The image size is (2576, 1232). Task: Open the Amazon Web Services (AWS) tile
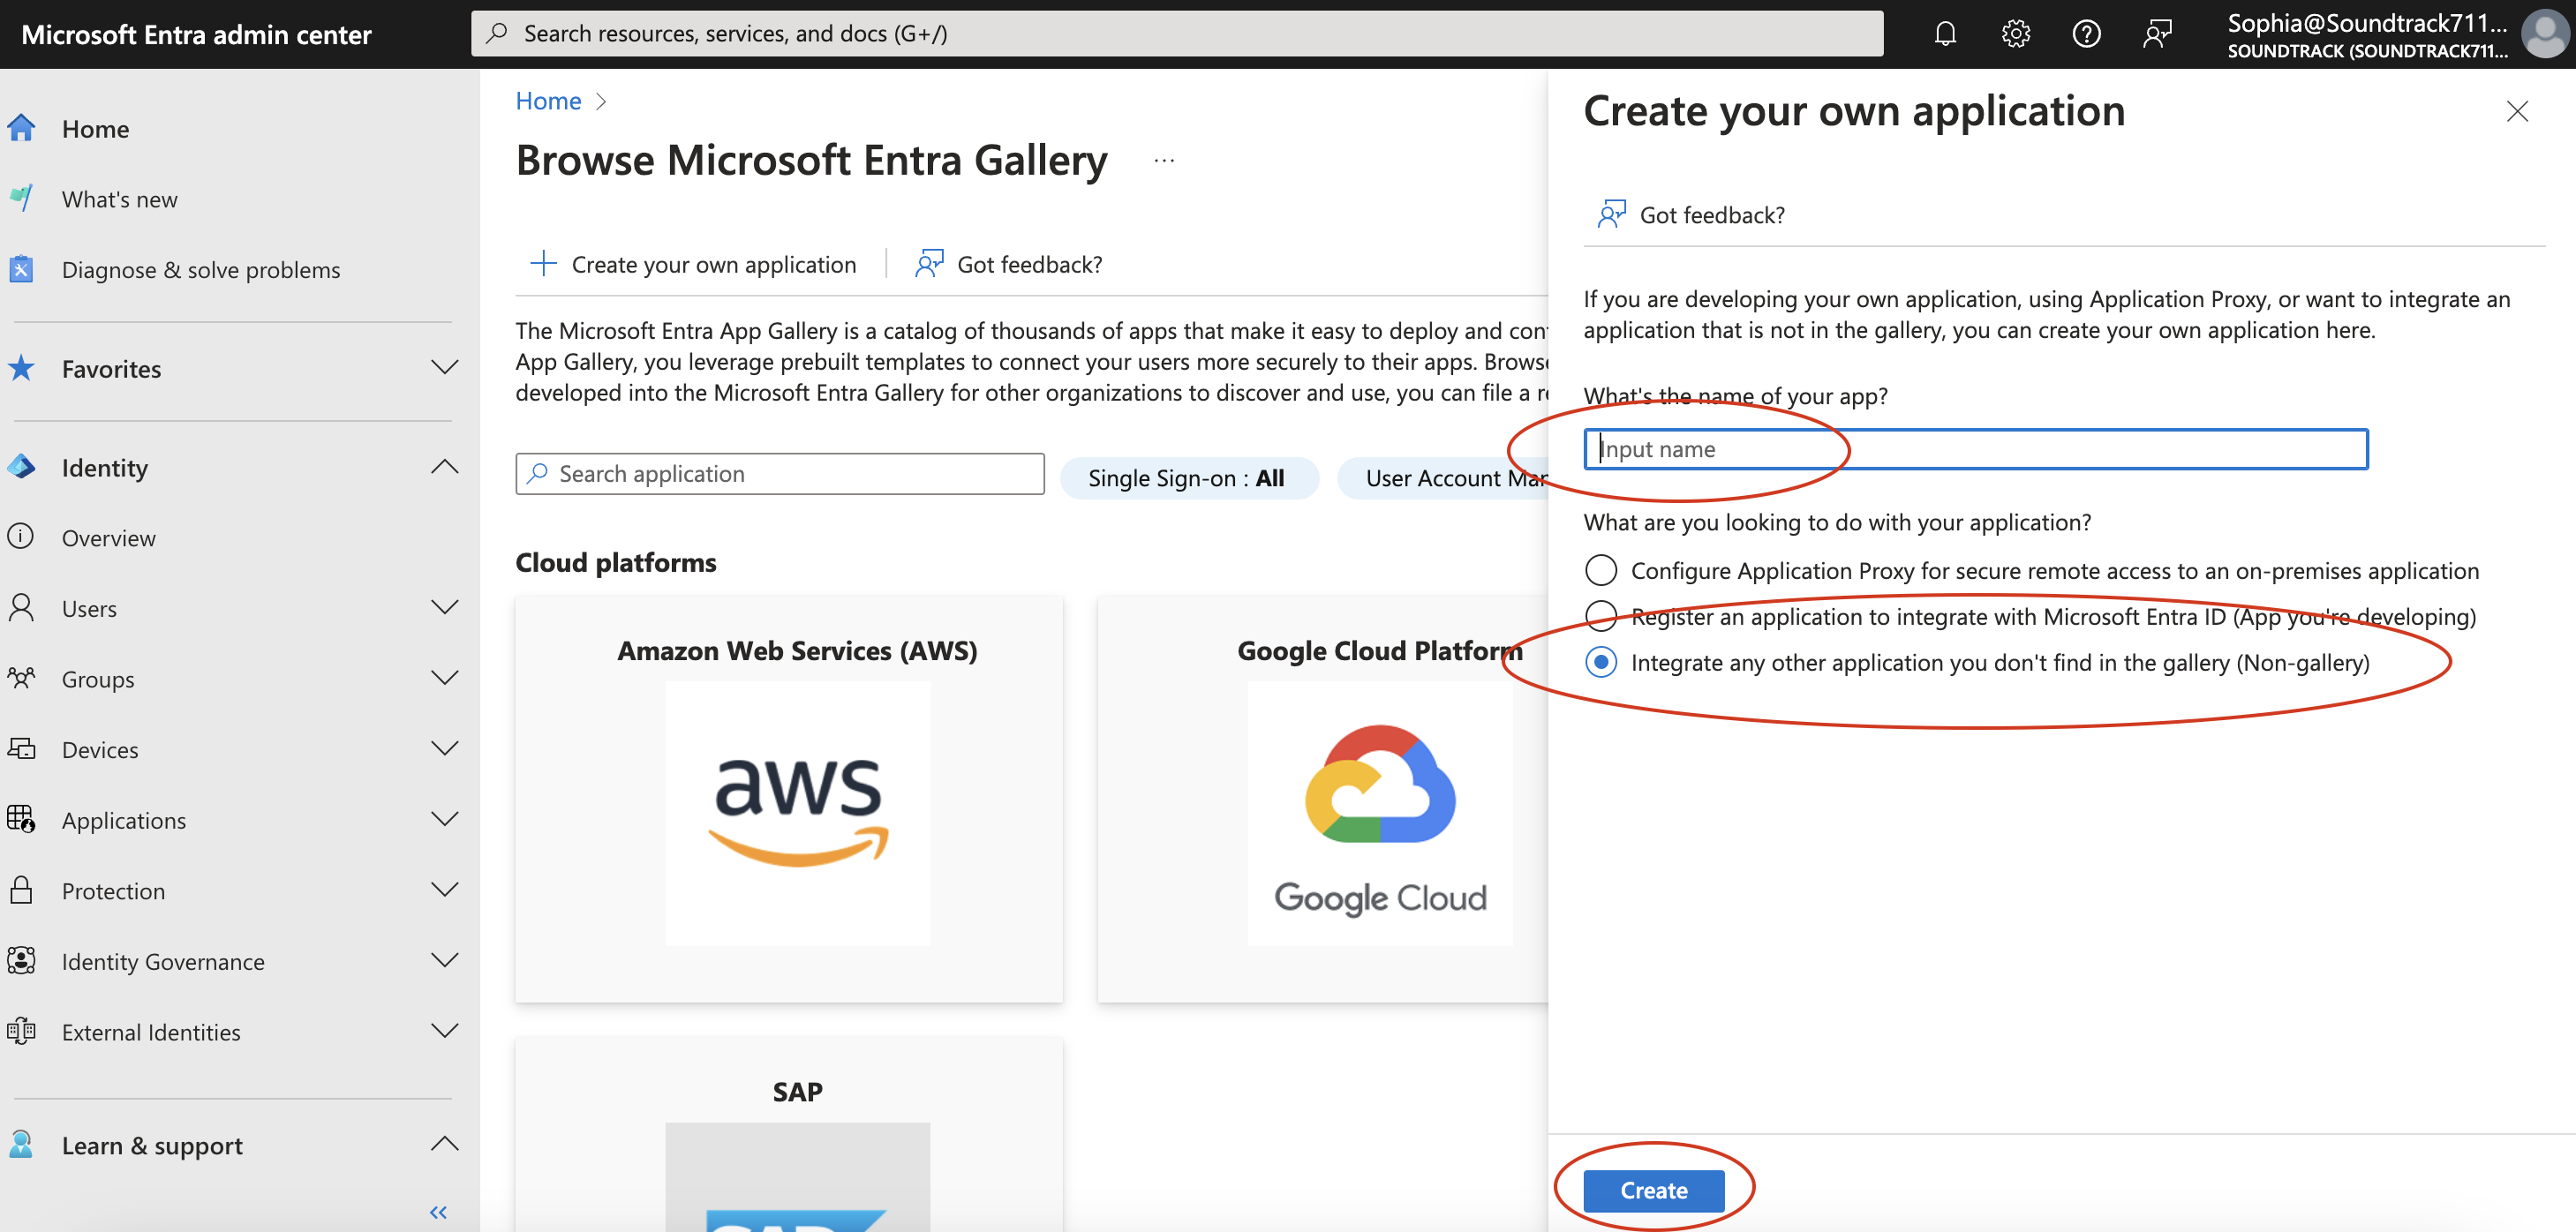[x=789, y=799]
